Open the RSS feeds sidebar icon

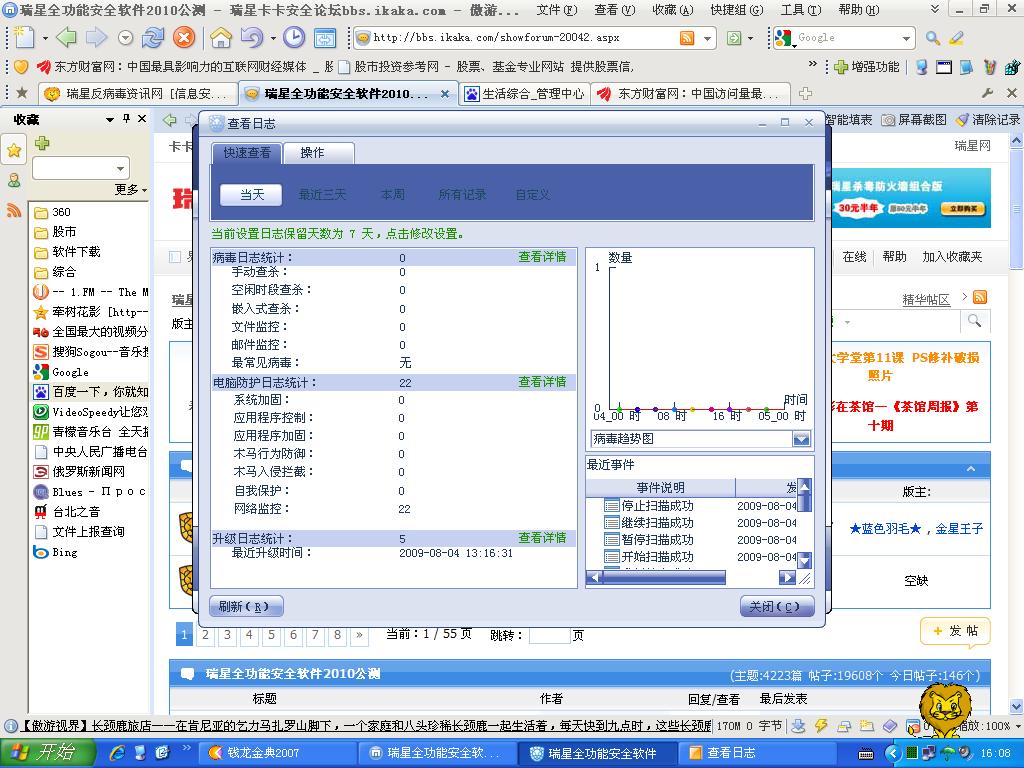pyautogui.click(x=14, y=210)
